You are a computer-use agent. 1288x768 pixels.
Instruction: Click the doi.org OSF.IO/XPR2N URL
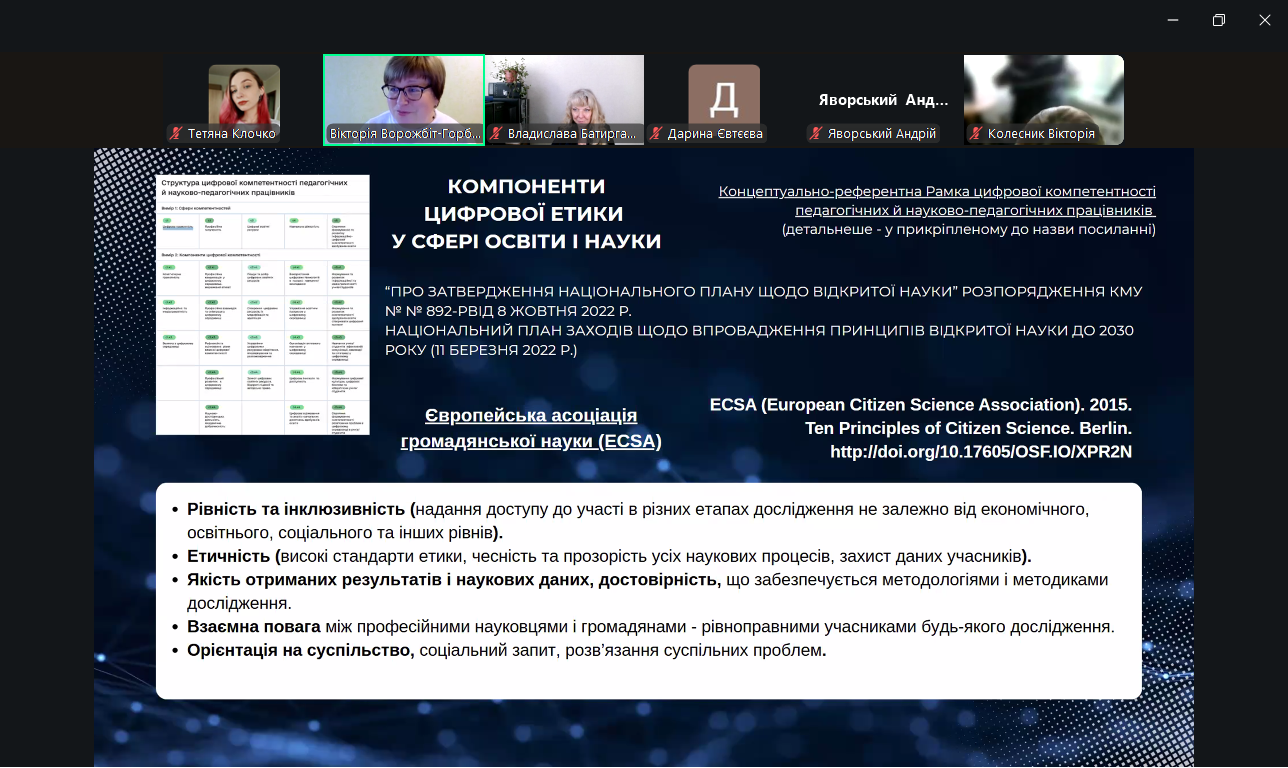tap(980, 452)
